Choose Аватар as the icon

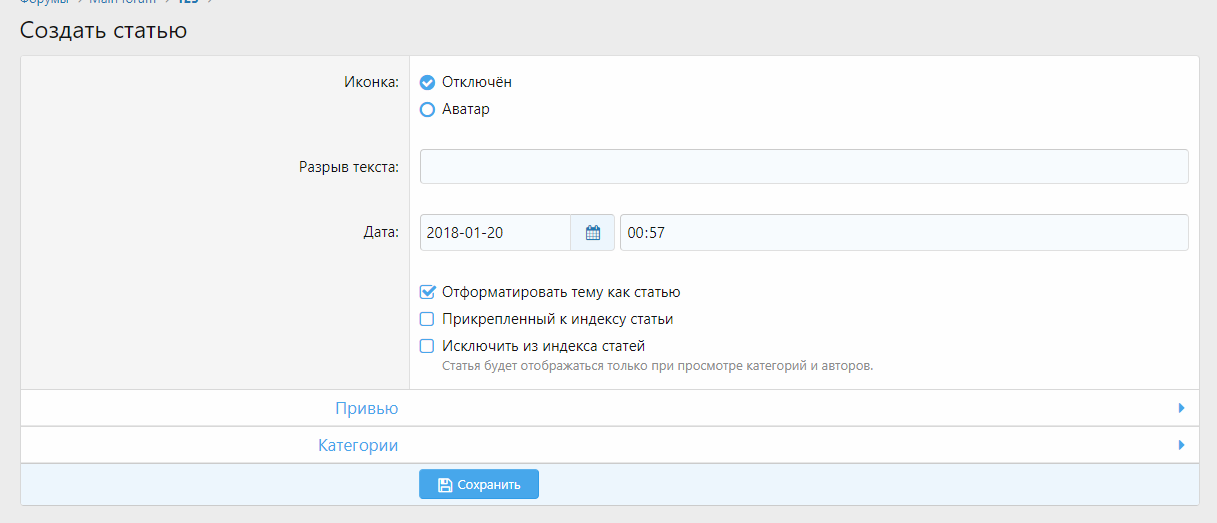(428, 110)
